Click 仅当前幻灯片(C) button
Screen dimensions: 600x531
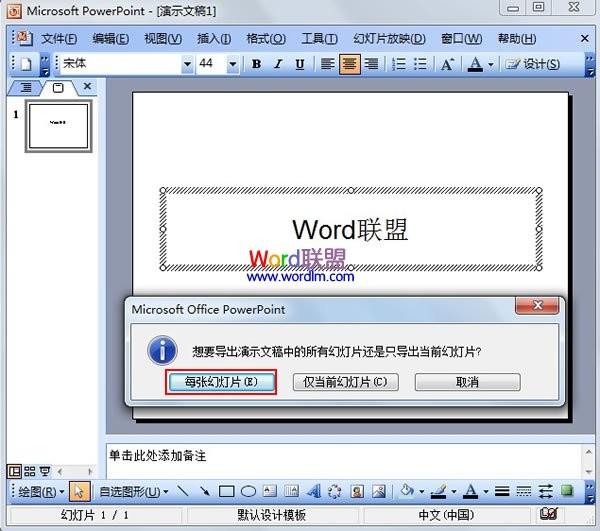(x=346, y=382)
